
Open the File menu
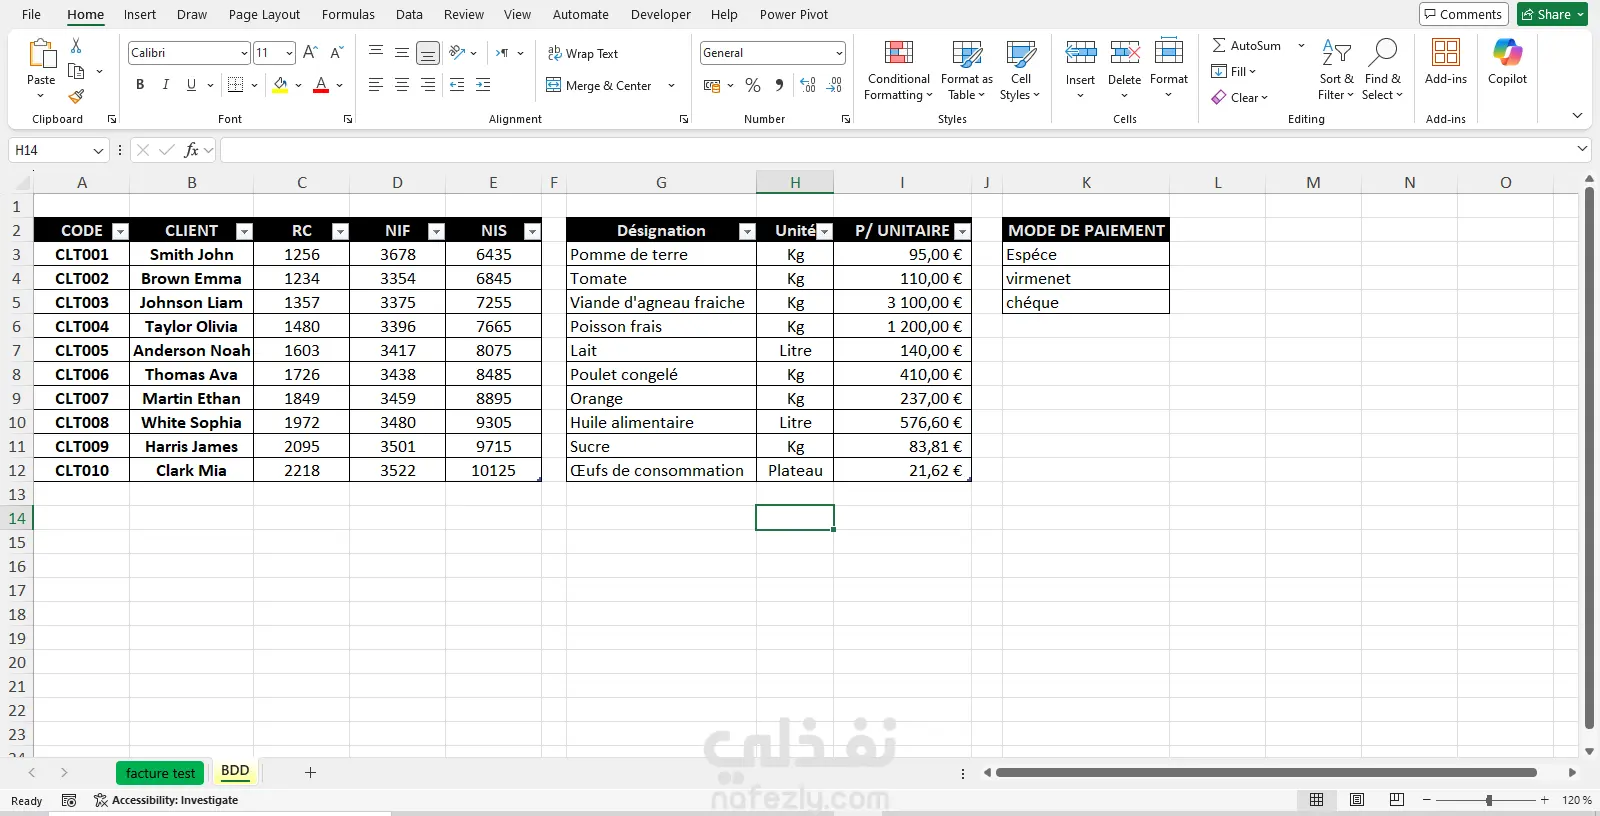tap(31, 14)
